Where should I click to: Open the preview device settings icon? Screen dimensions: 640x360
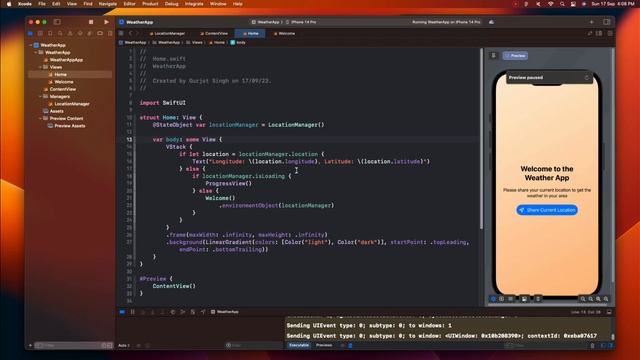(x=524, y=299)
